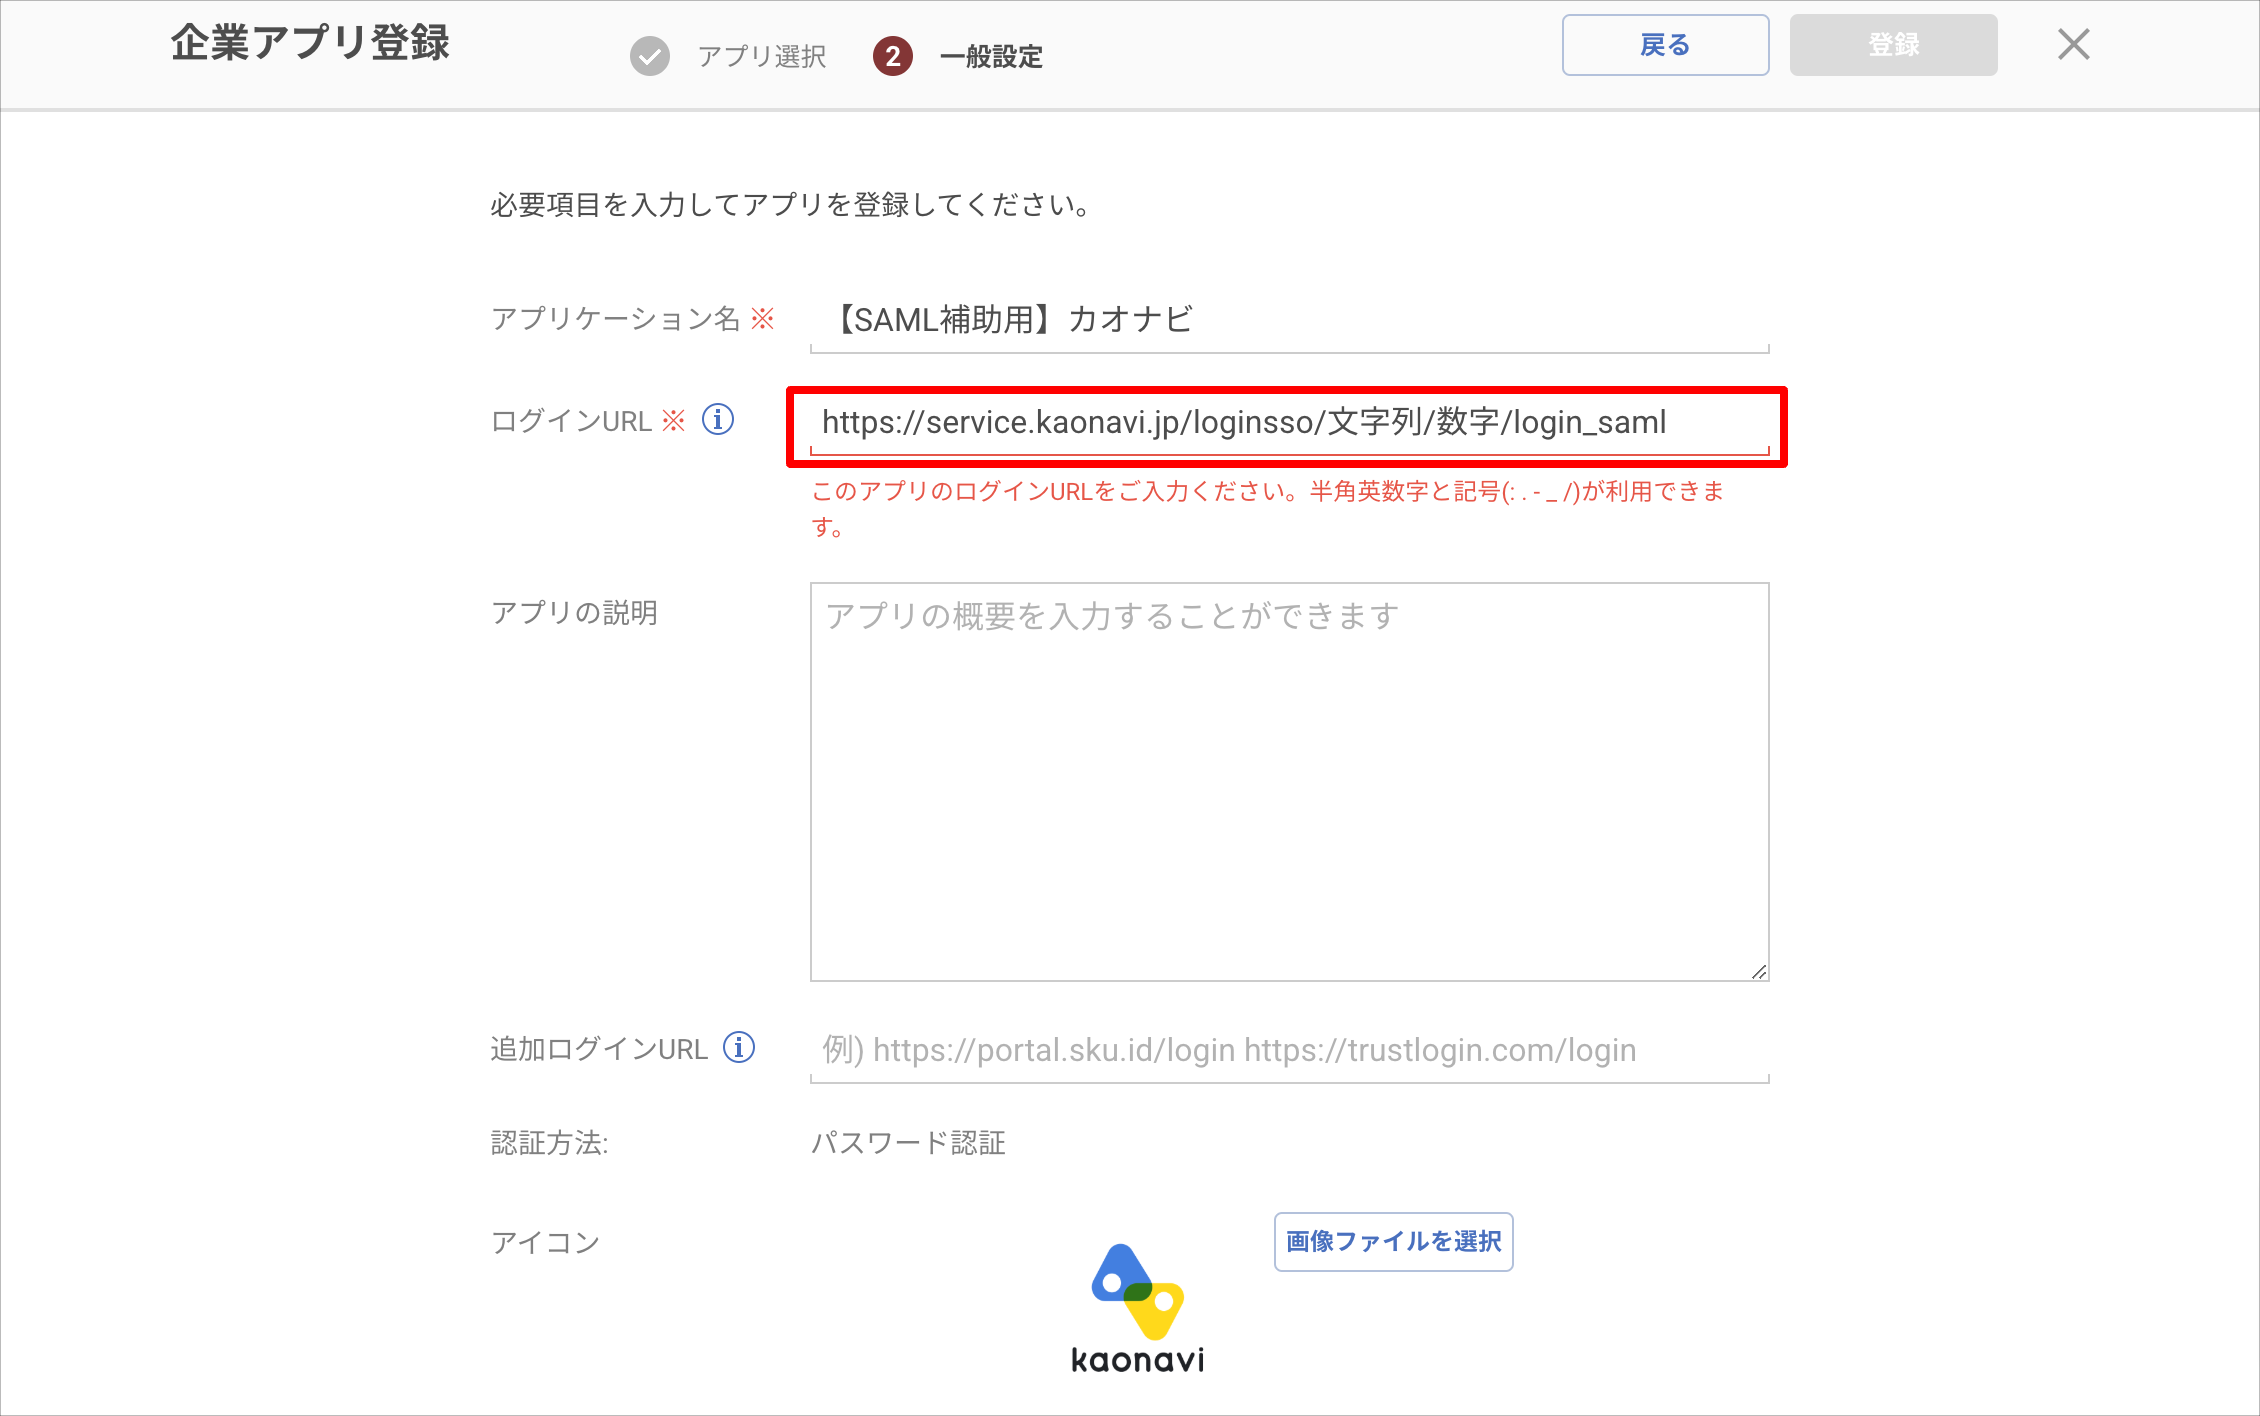Select the 一般設定 step label

(x=991, y=56)
